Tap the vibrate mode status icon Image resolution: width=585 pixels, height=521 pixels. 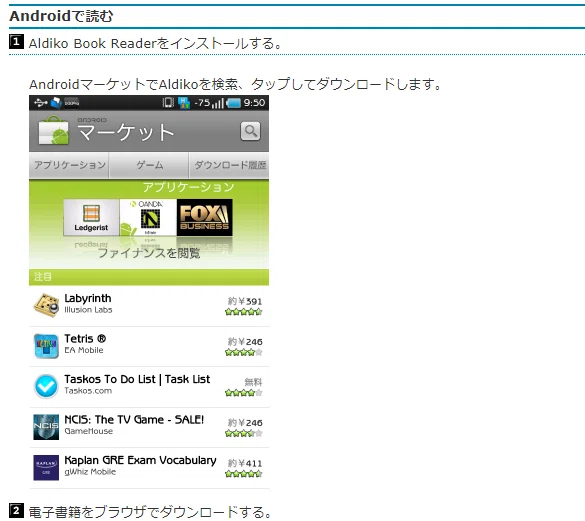[168, 102]
